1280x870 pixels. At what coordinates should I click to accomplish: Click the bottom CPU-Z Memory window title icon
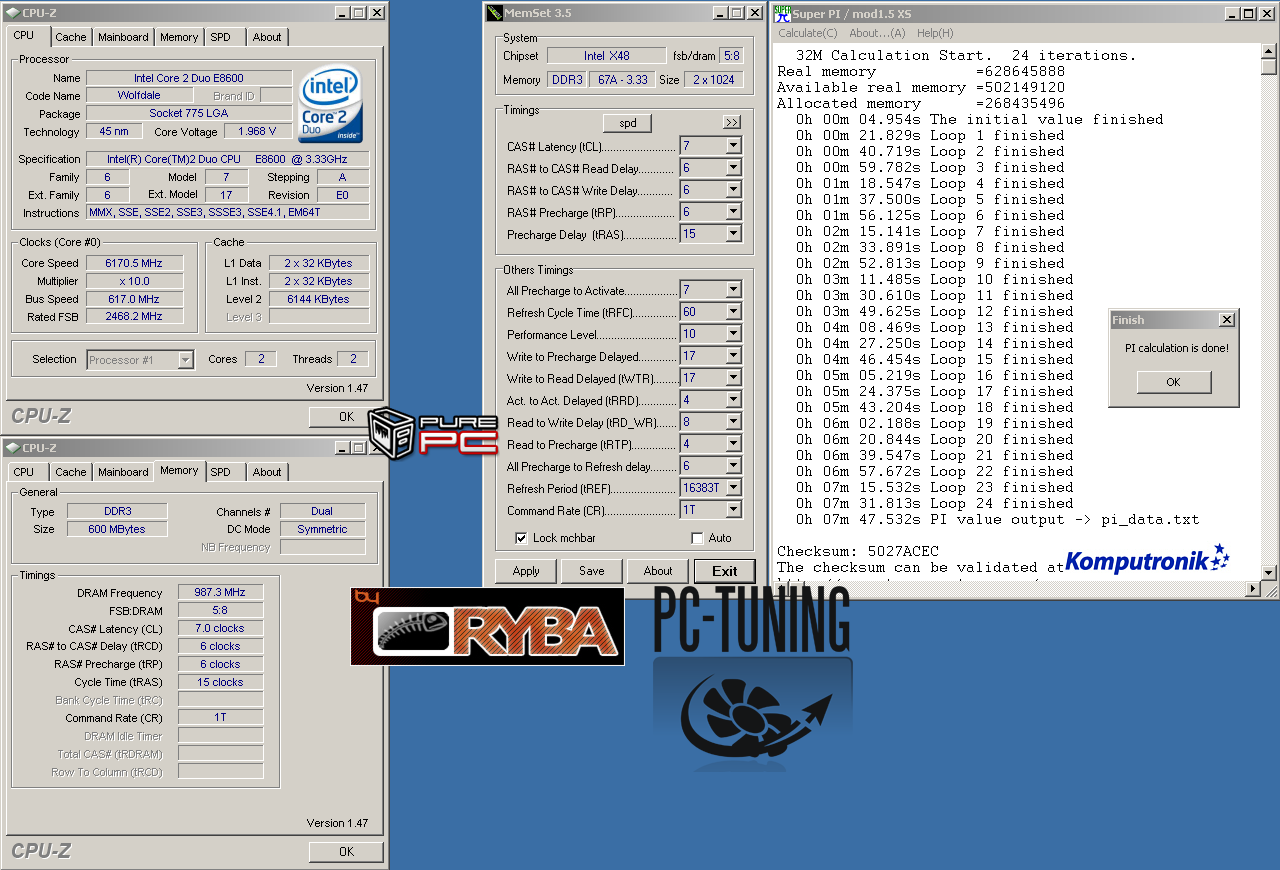(12, 448)
